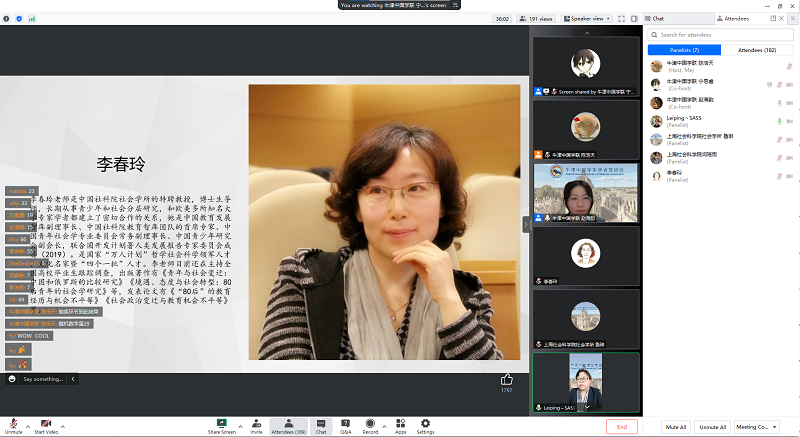Open the Q&A panel icon
Screen dimensions: 800x437
pyautogui.click(x=345, y=426)
